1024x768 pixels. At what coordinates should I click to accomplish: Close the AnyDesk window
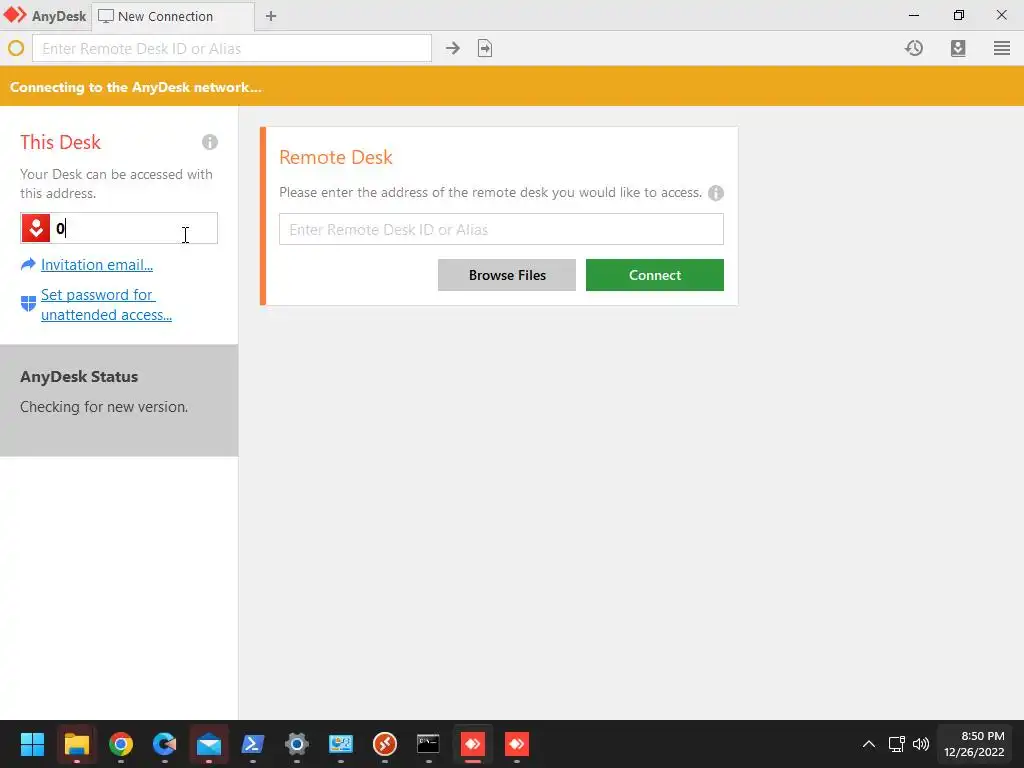pos(1002,15)
